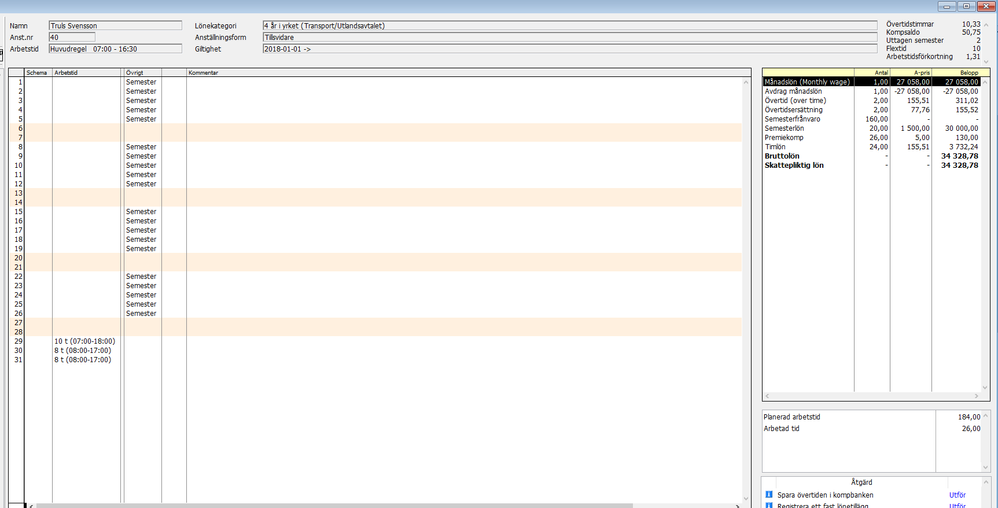This screenshot has width=998, height=508.
Task: Click Utför for Spara övertiden i kompbanken
Action: [x=957, y=495]
